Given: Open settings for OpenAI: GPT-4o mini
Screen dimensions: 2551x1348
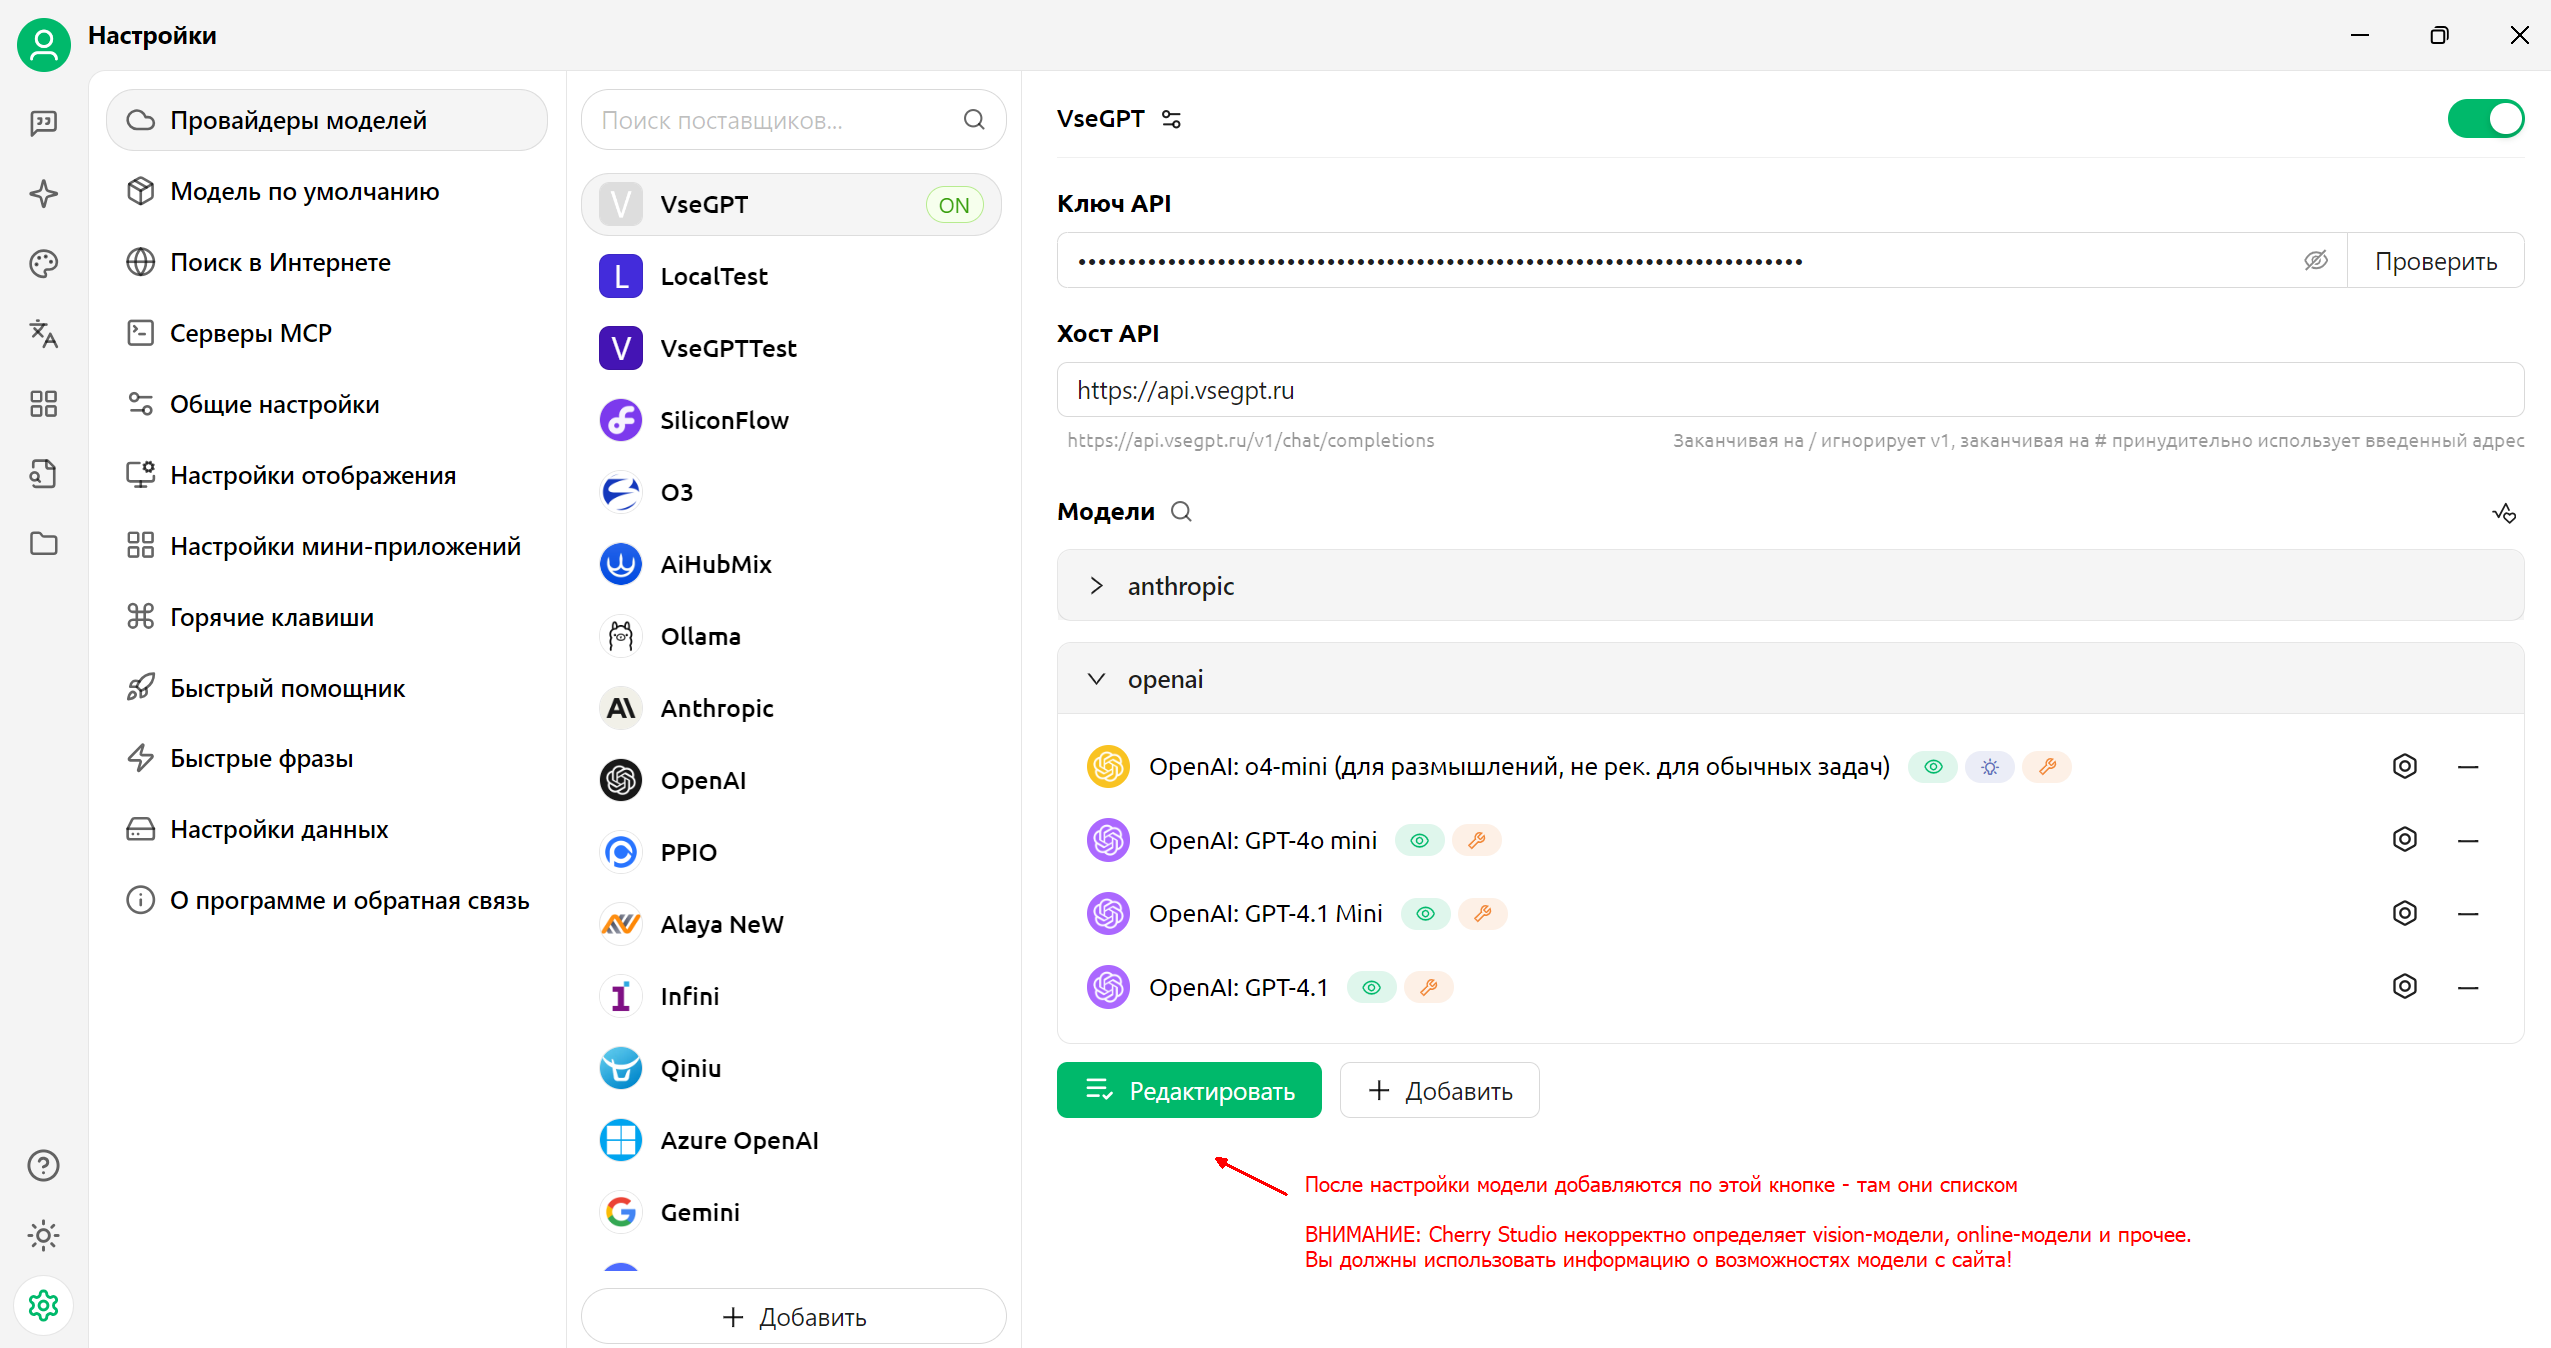Looking at the screenshot, I should pos(2405,839).
